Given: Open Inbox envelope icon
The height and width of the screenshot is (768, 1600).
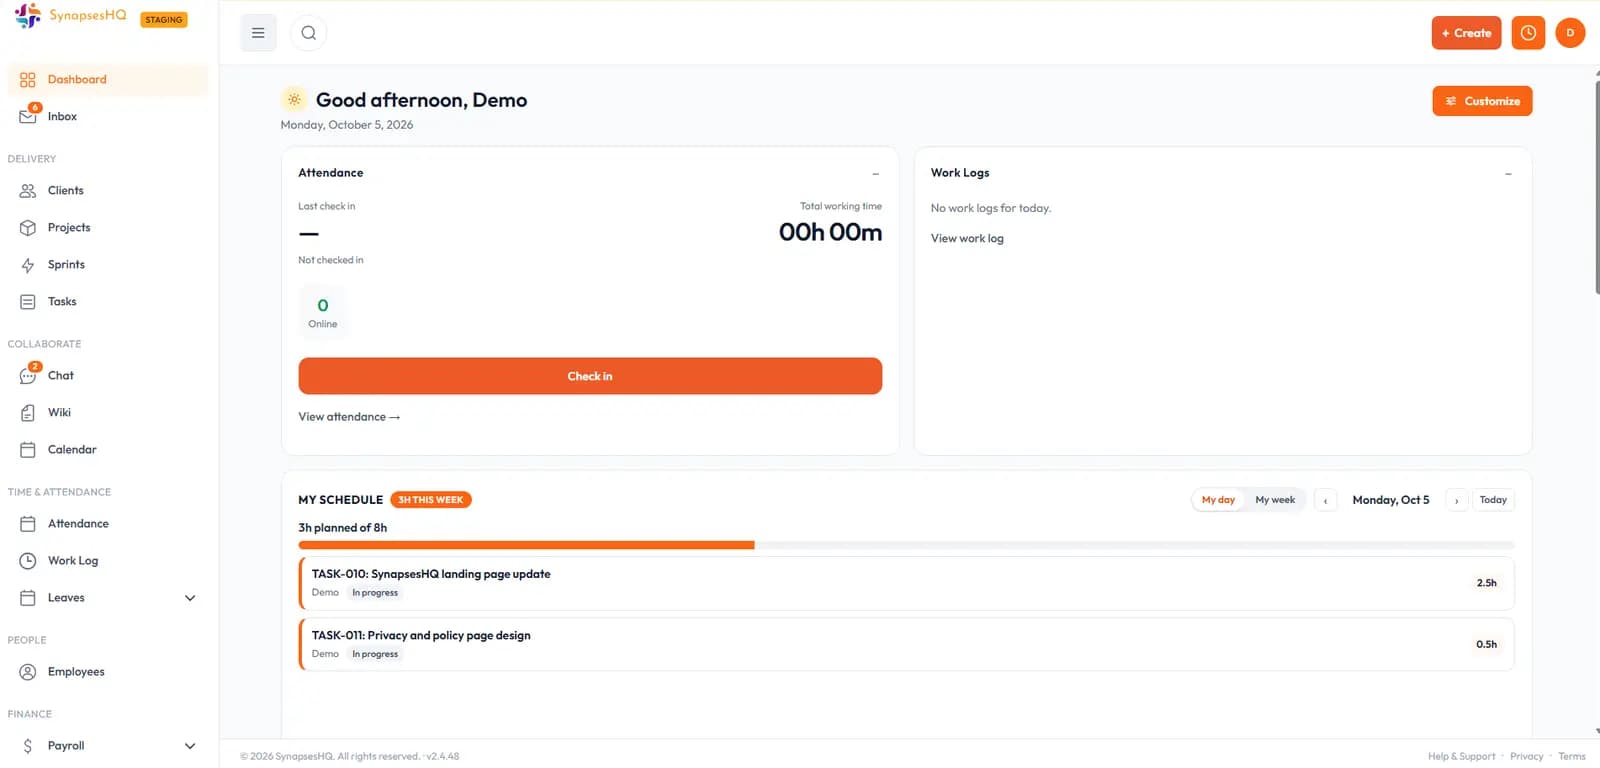Looking at the screenshot, I should 28,116.
